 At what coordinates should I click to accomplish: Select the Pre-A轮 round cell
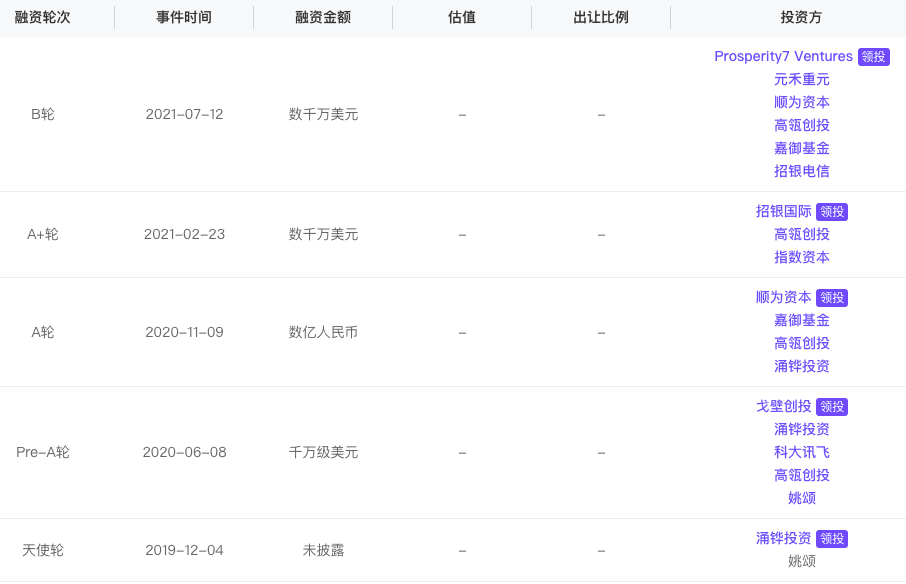point(42,452)
